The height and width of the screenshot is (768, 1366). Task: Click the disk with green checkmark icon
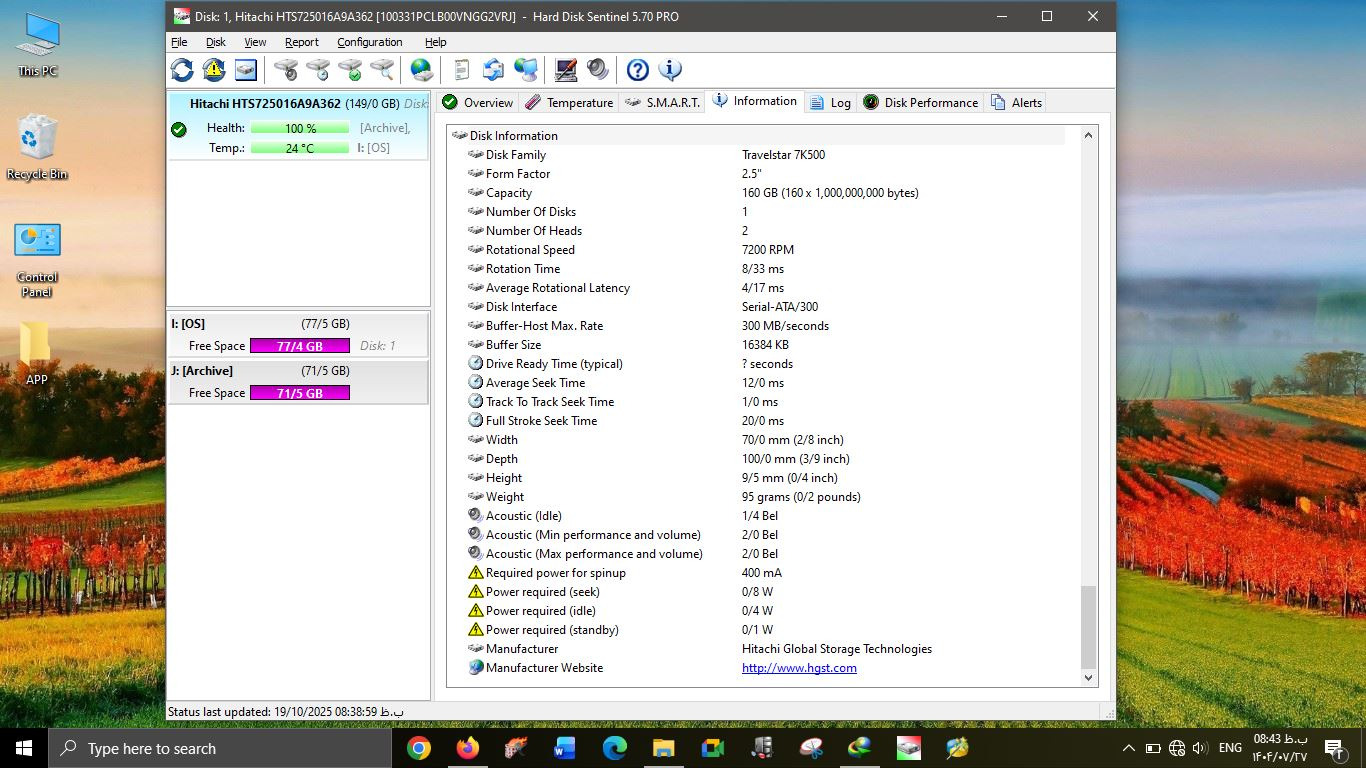coord(350,69)
